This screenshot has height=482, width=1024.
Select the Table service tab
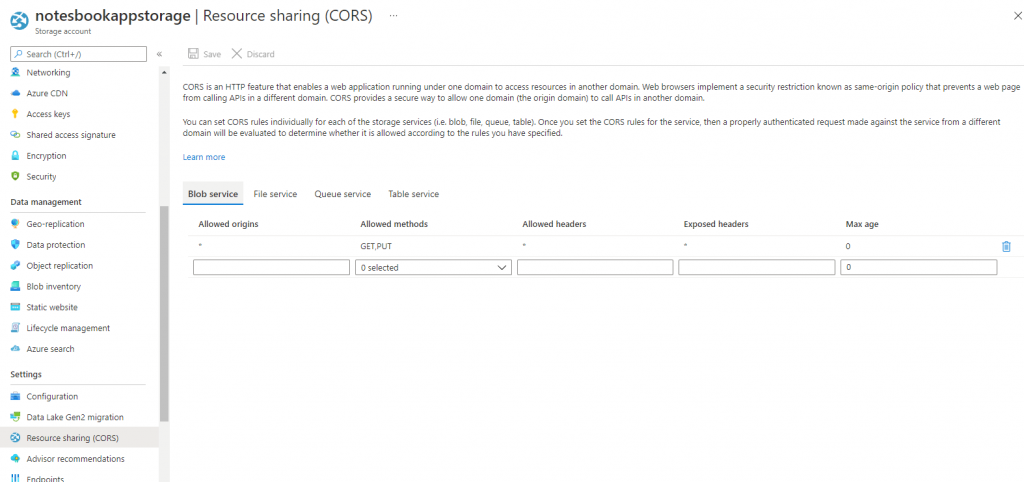413,194
